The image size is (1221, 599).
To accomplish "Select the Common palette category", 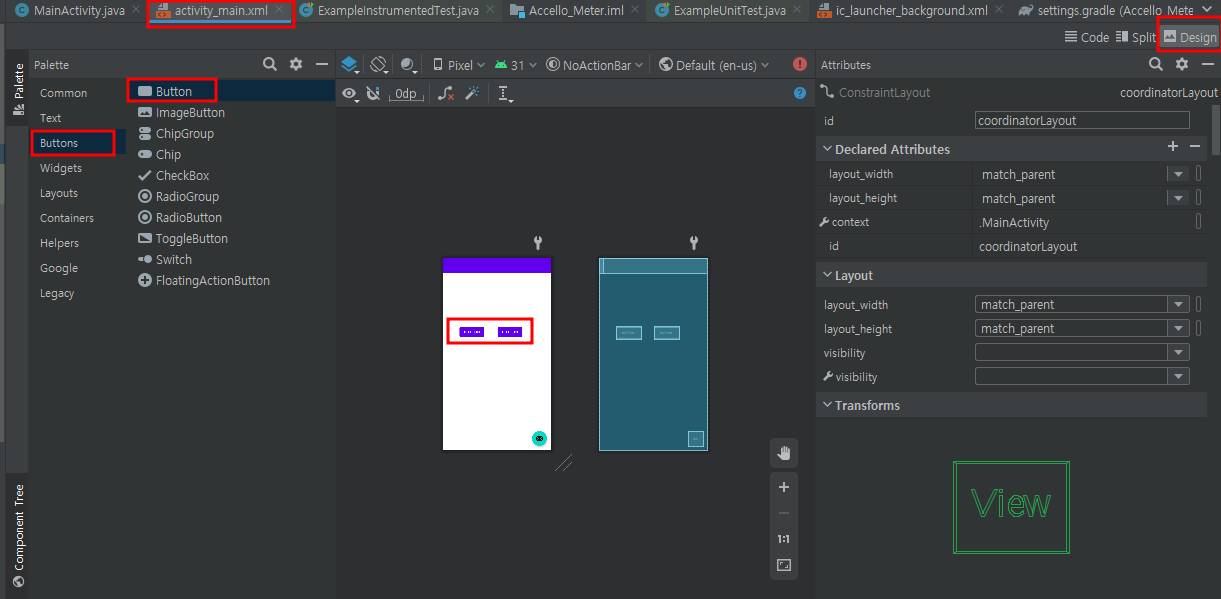I will pyautogui.click(x=64, y=93).
